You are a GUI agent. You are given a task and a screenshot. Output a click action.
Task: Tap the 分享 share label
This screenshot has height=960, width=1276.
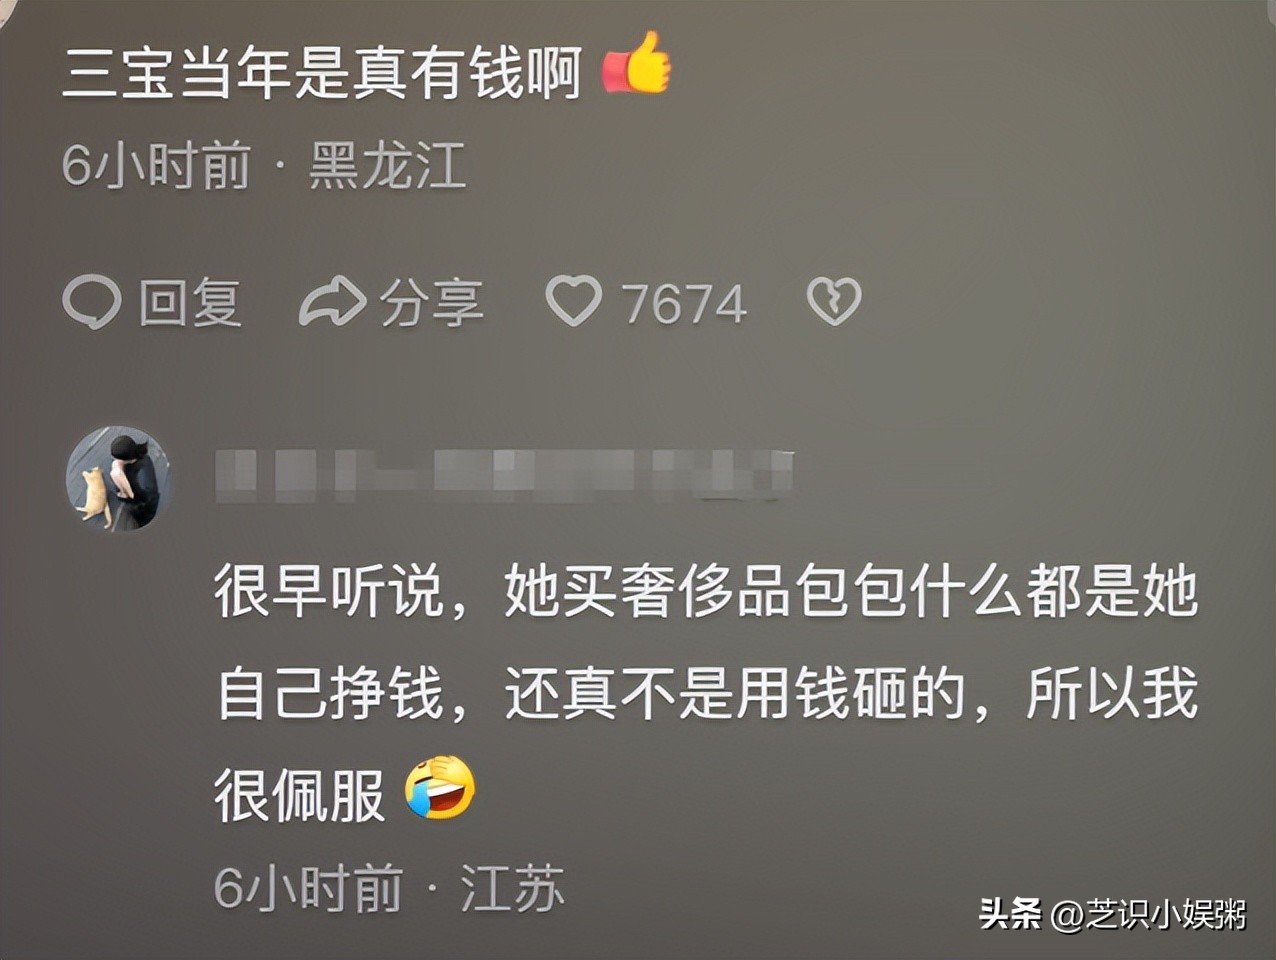click(431, 303)
